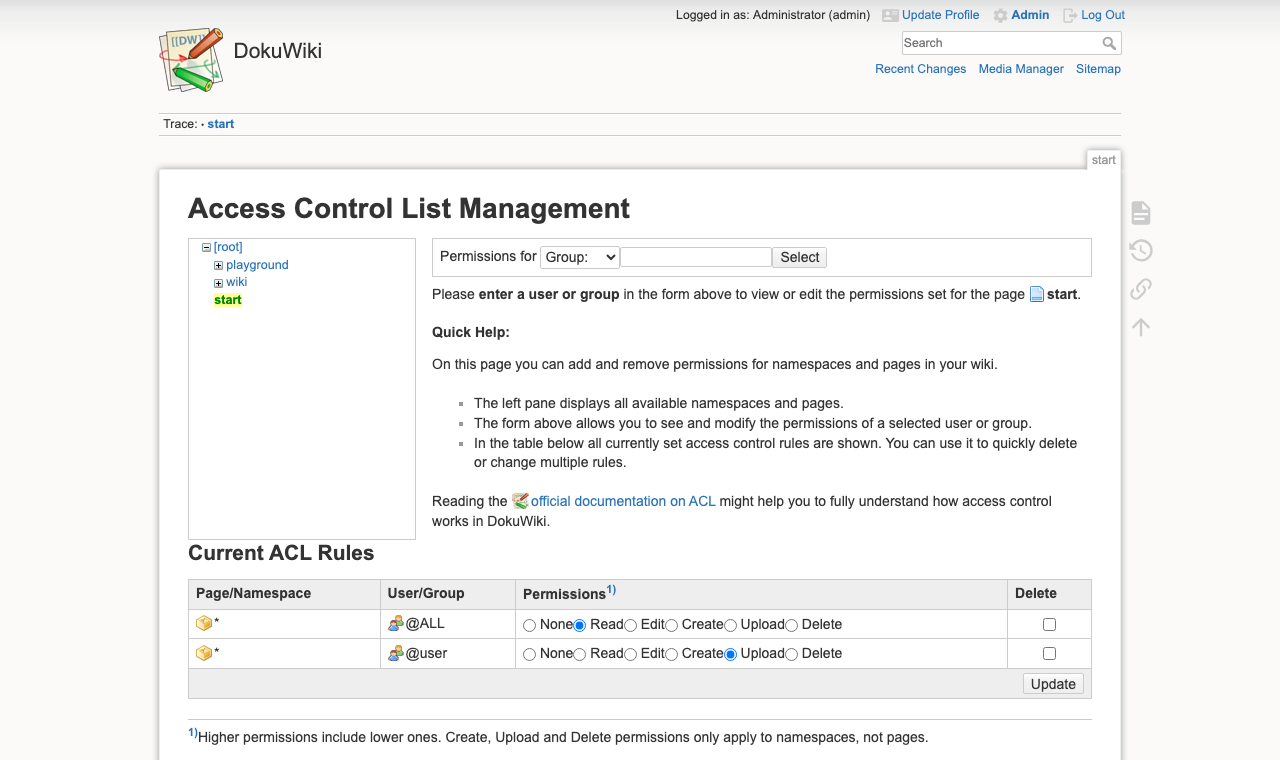1280x760 pixels.
Task: Click namespace cube icon in @ALL row
Action: pos(204,623)
